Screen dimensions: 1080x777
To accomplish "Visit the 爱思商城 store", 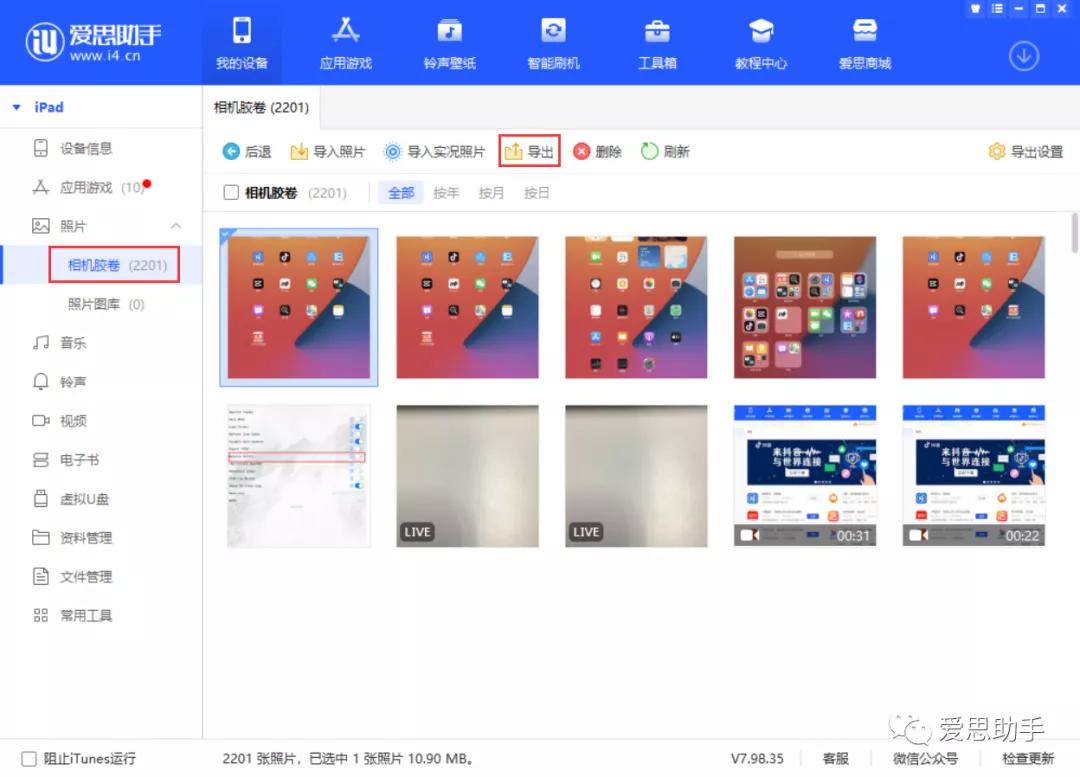I will (x=863, y=43).
